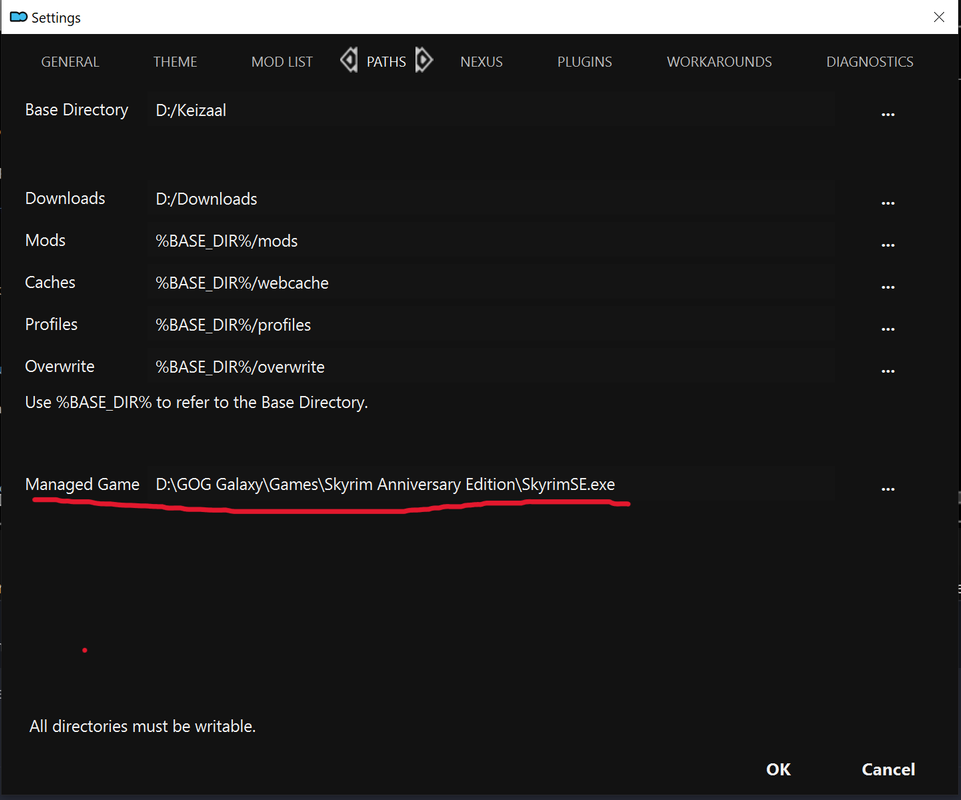Viewport: 961px width, 800px height.
Task: Click the Managed Game path field
Action: pos(490,484)
